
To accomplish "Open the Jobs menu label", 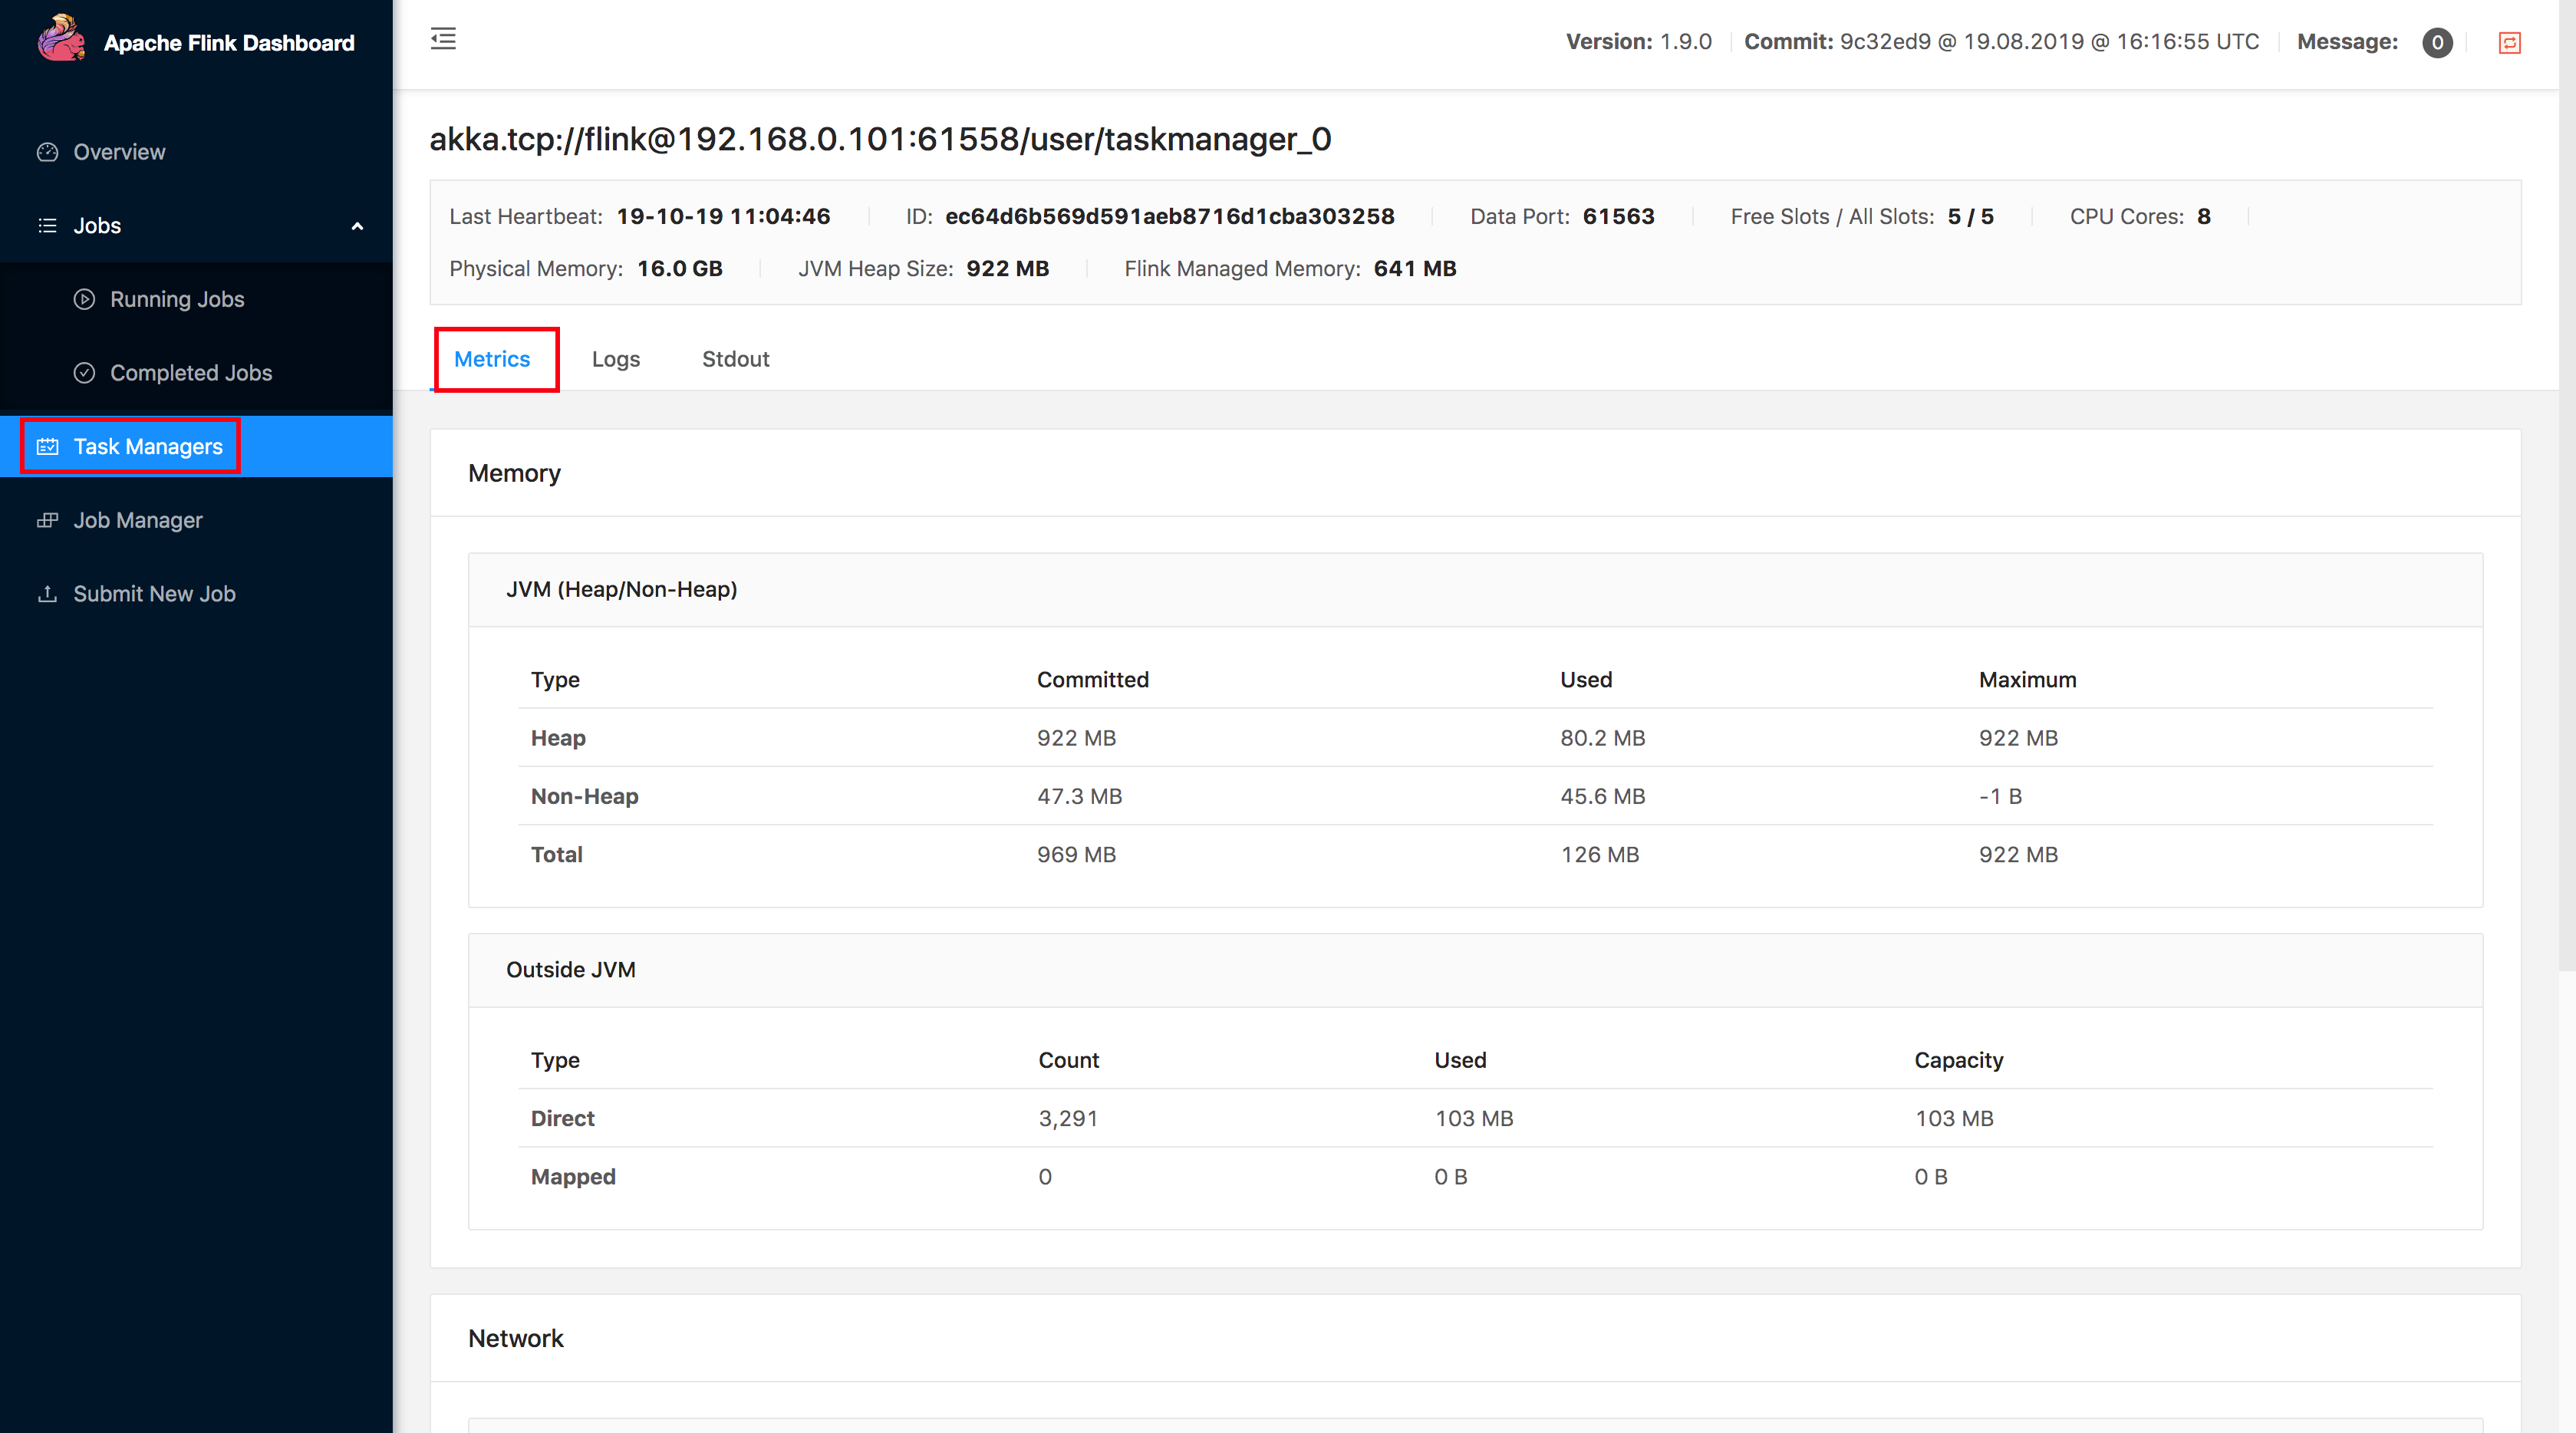I will click(97, 226).
